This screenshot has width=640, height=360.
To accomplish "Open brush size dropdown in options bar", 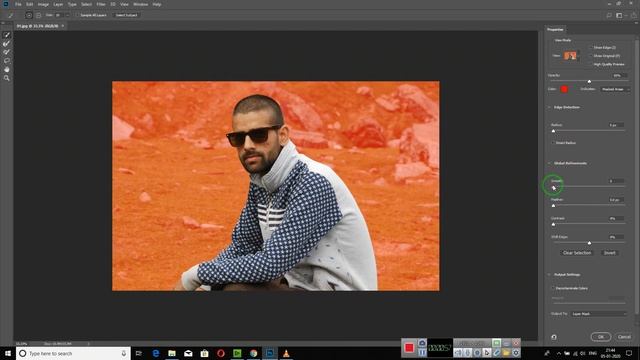I will click(x=67, y=15).
